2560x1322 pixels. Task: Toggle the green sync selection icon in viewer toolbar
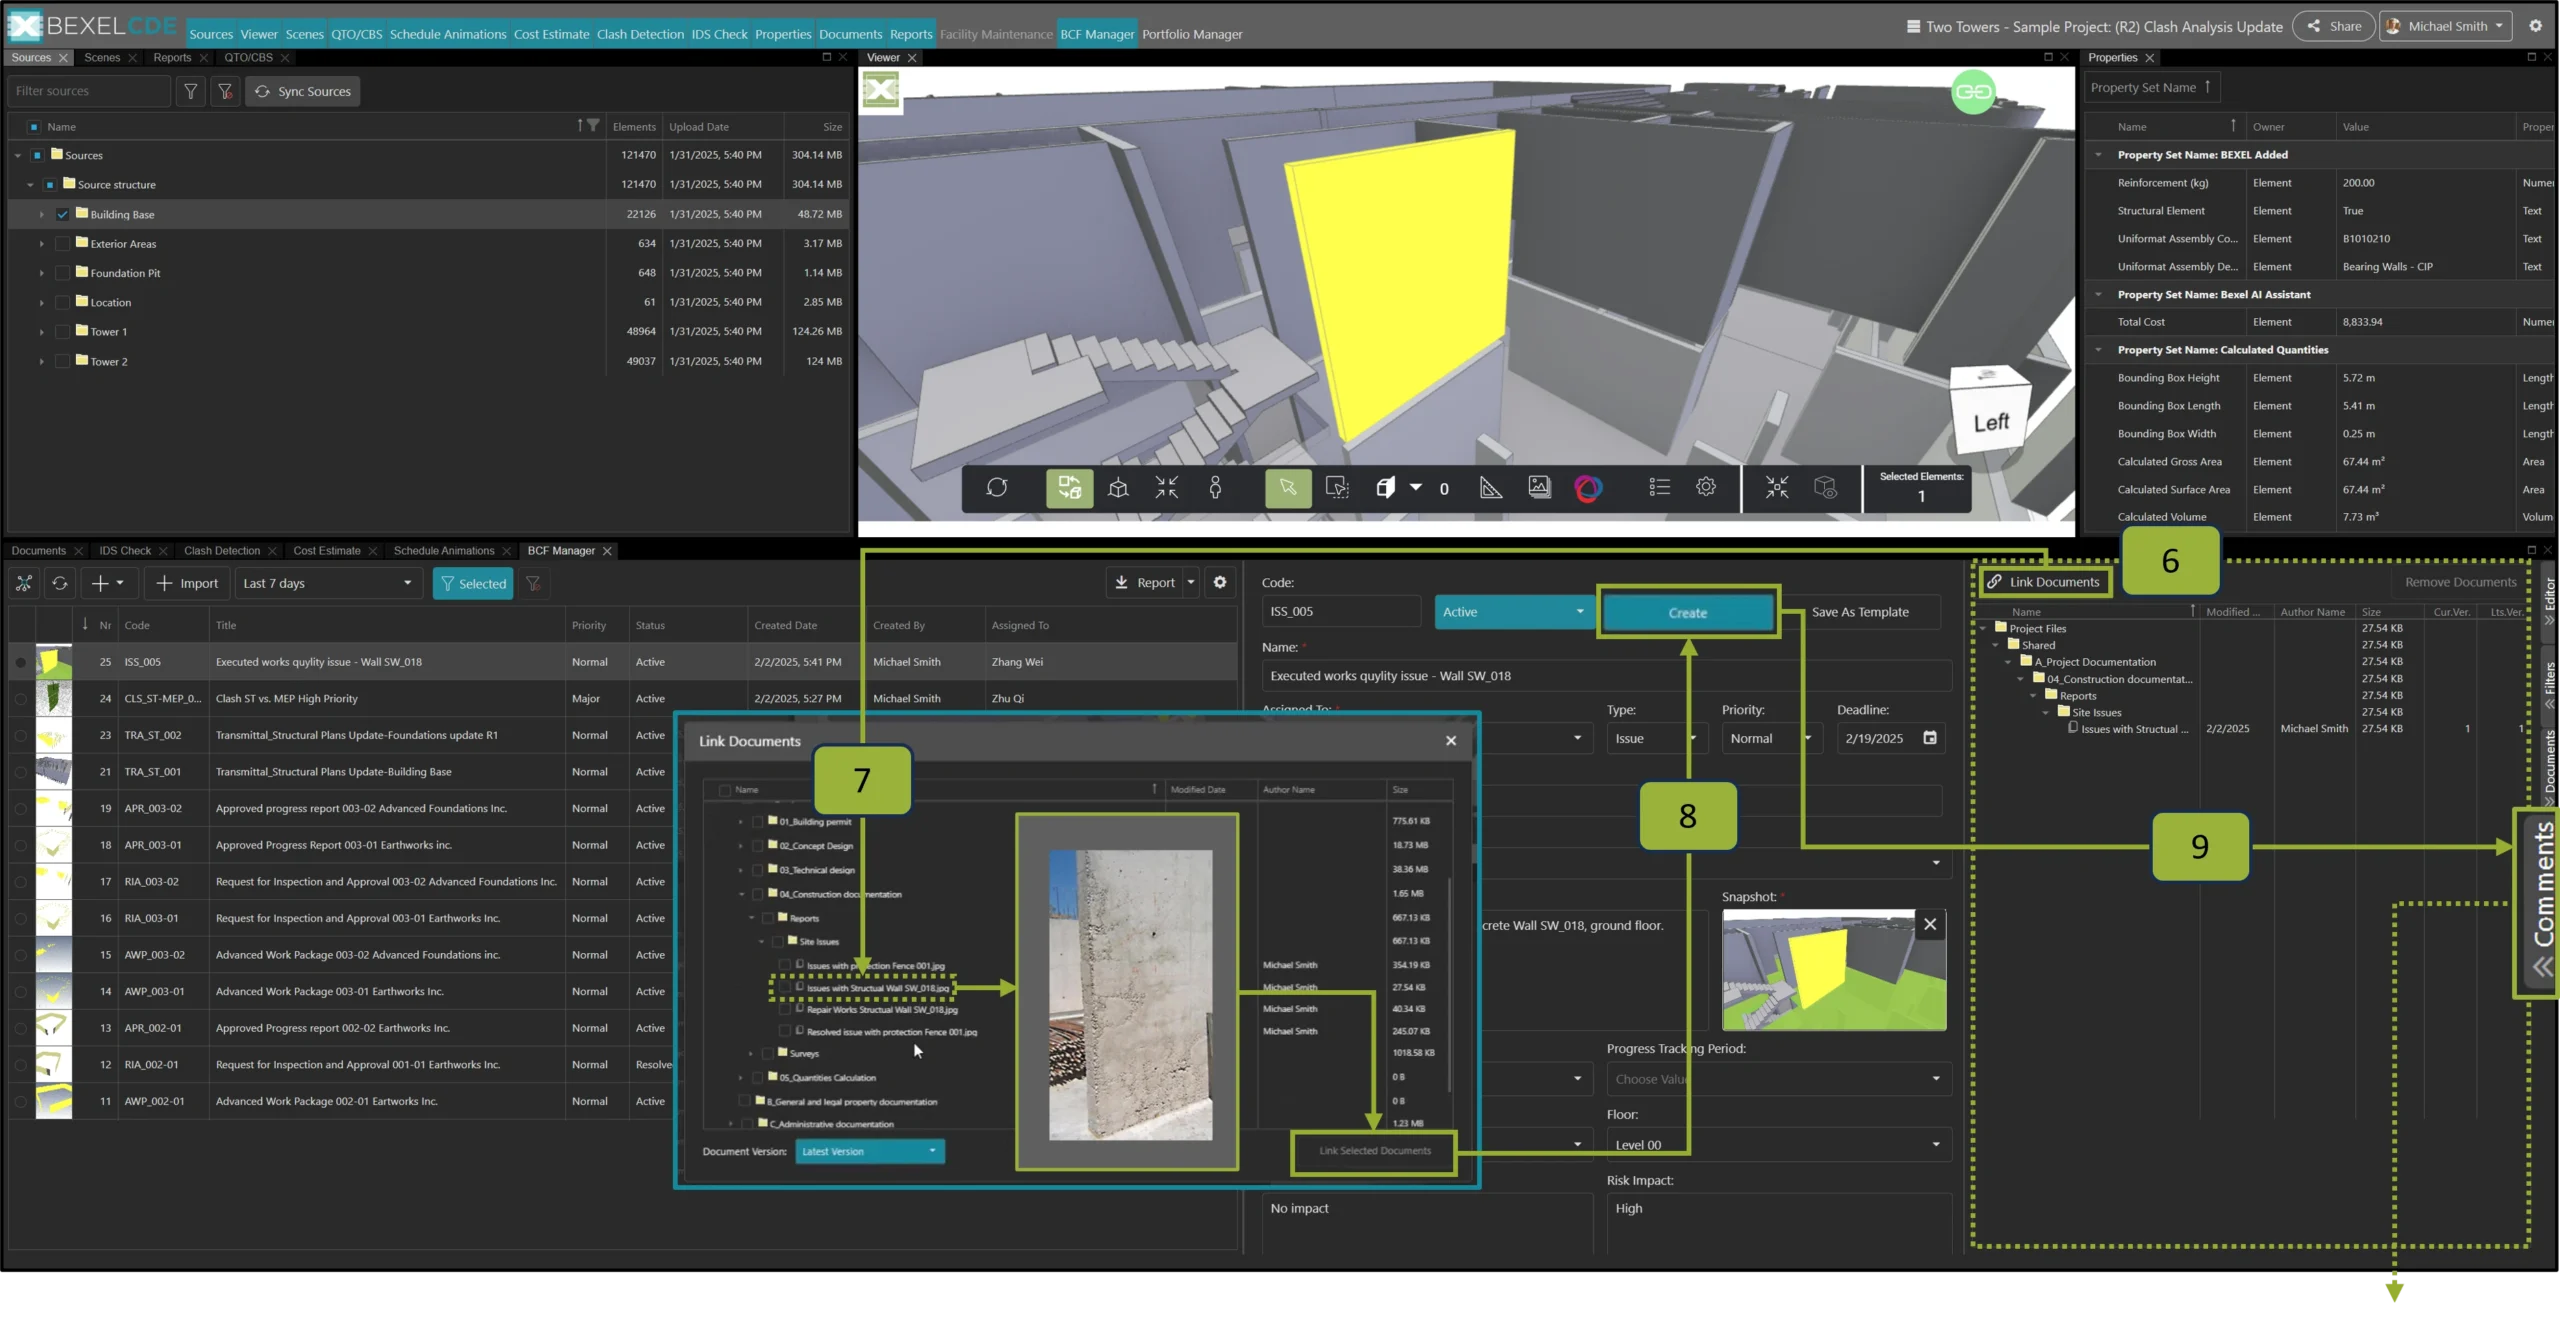[1069, 488]
